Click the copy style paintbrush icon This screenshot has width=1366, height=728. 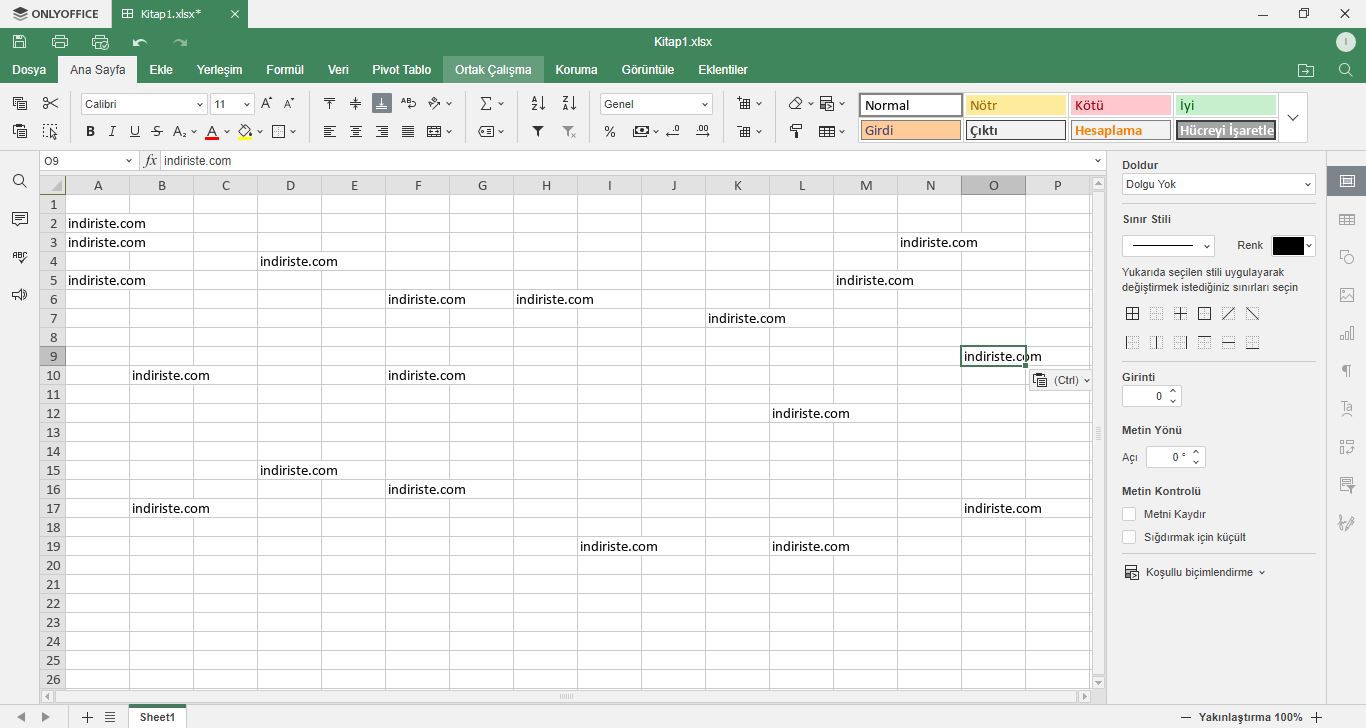796,131
